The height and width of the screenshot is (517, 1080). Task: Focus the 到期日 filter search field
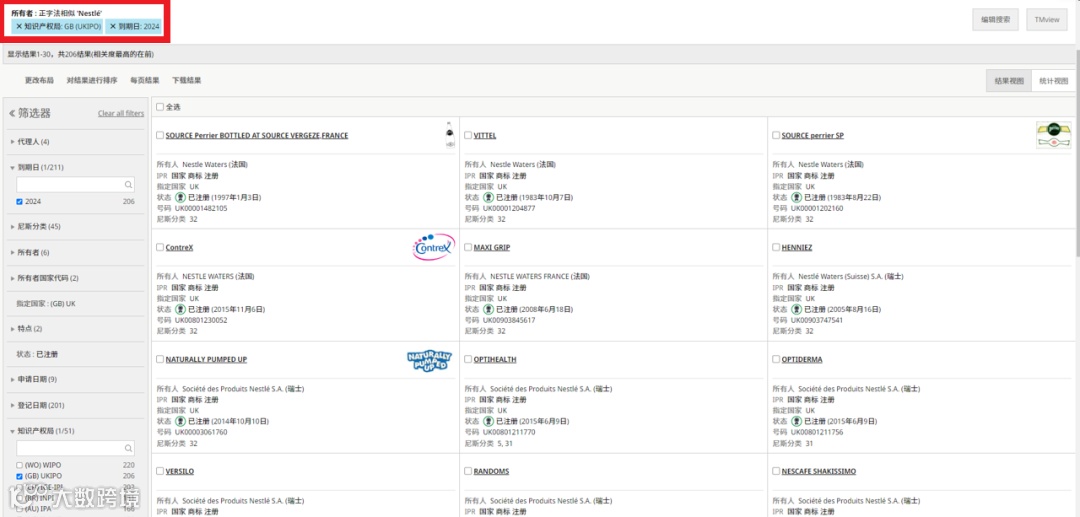click(76, 184)
